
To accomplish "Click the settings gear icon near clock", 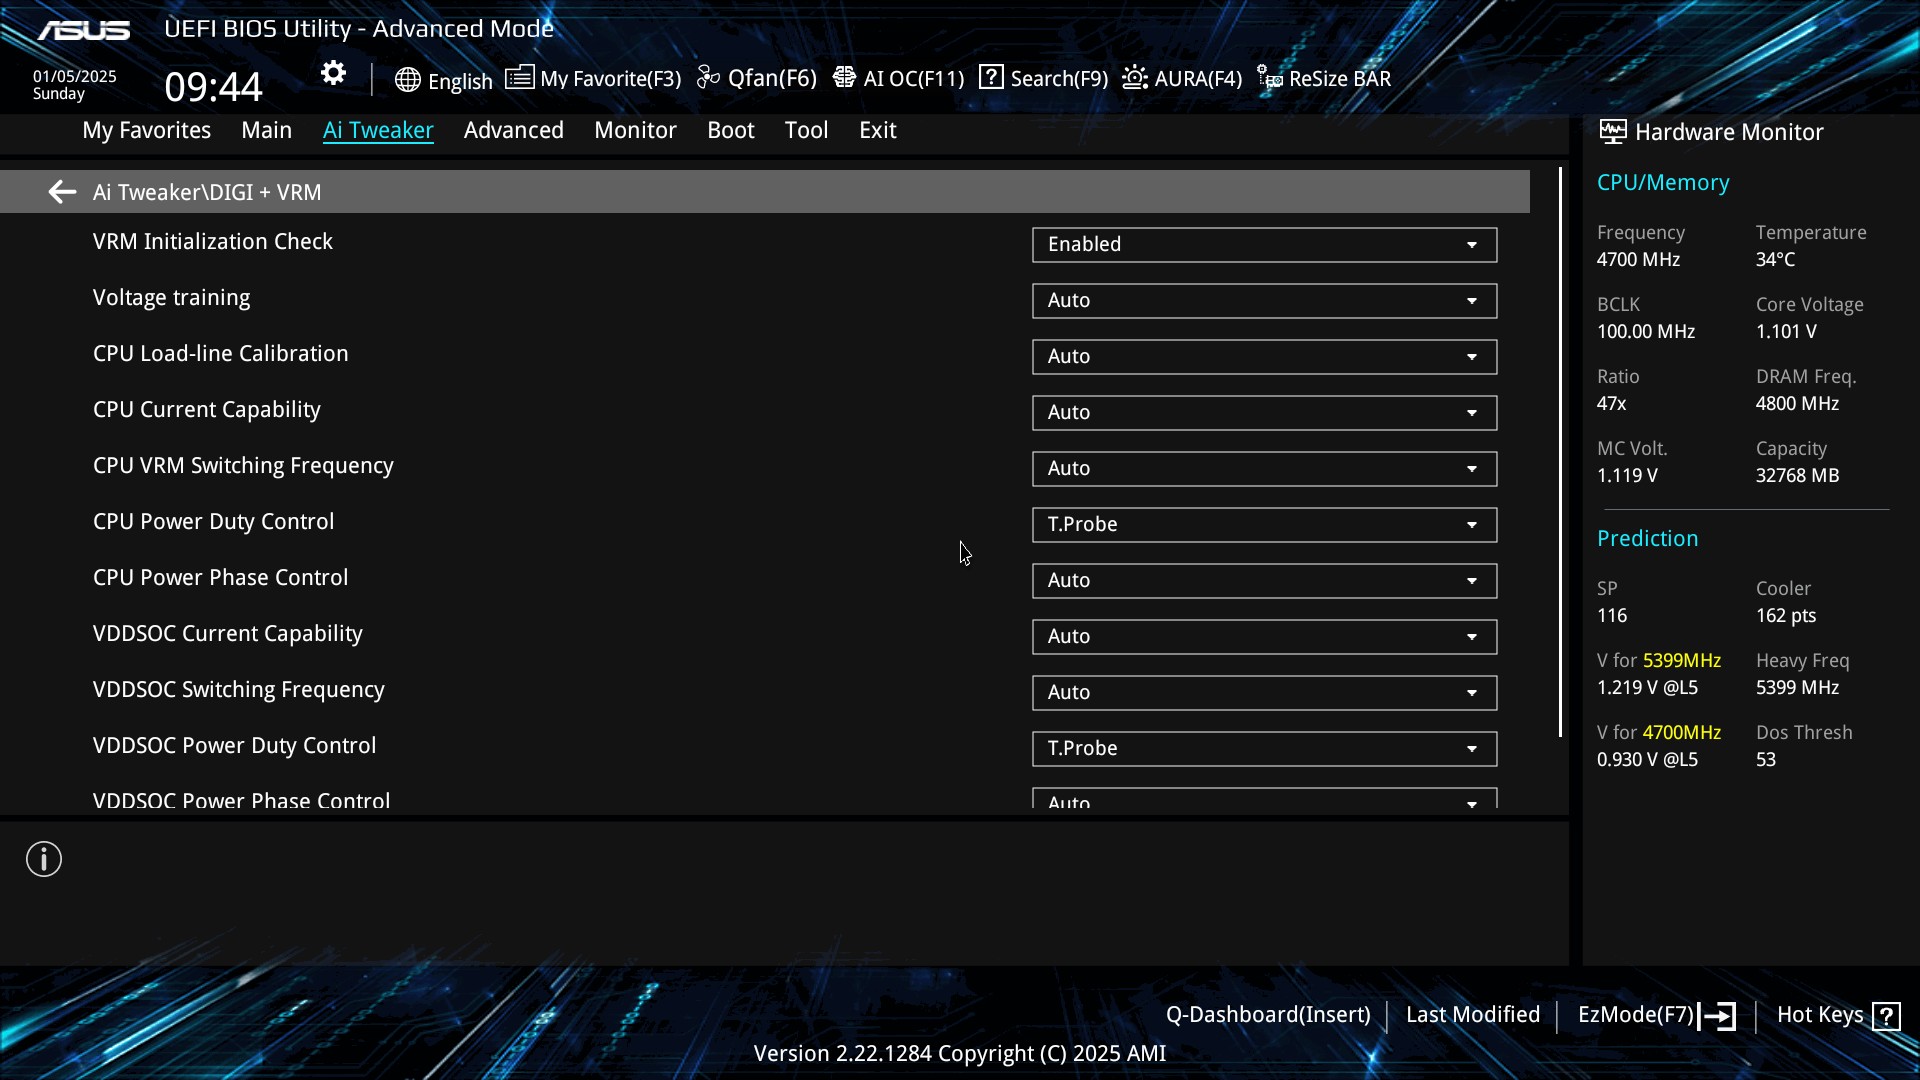I will point(333,73).
